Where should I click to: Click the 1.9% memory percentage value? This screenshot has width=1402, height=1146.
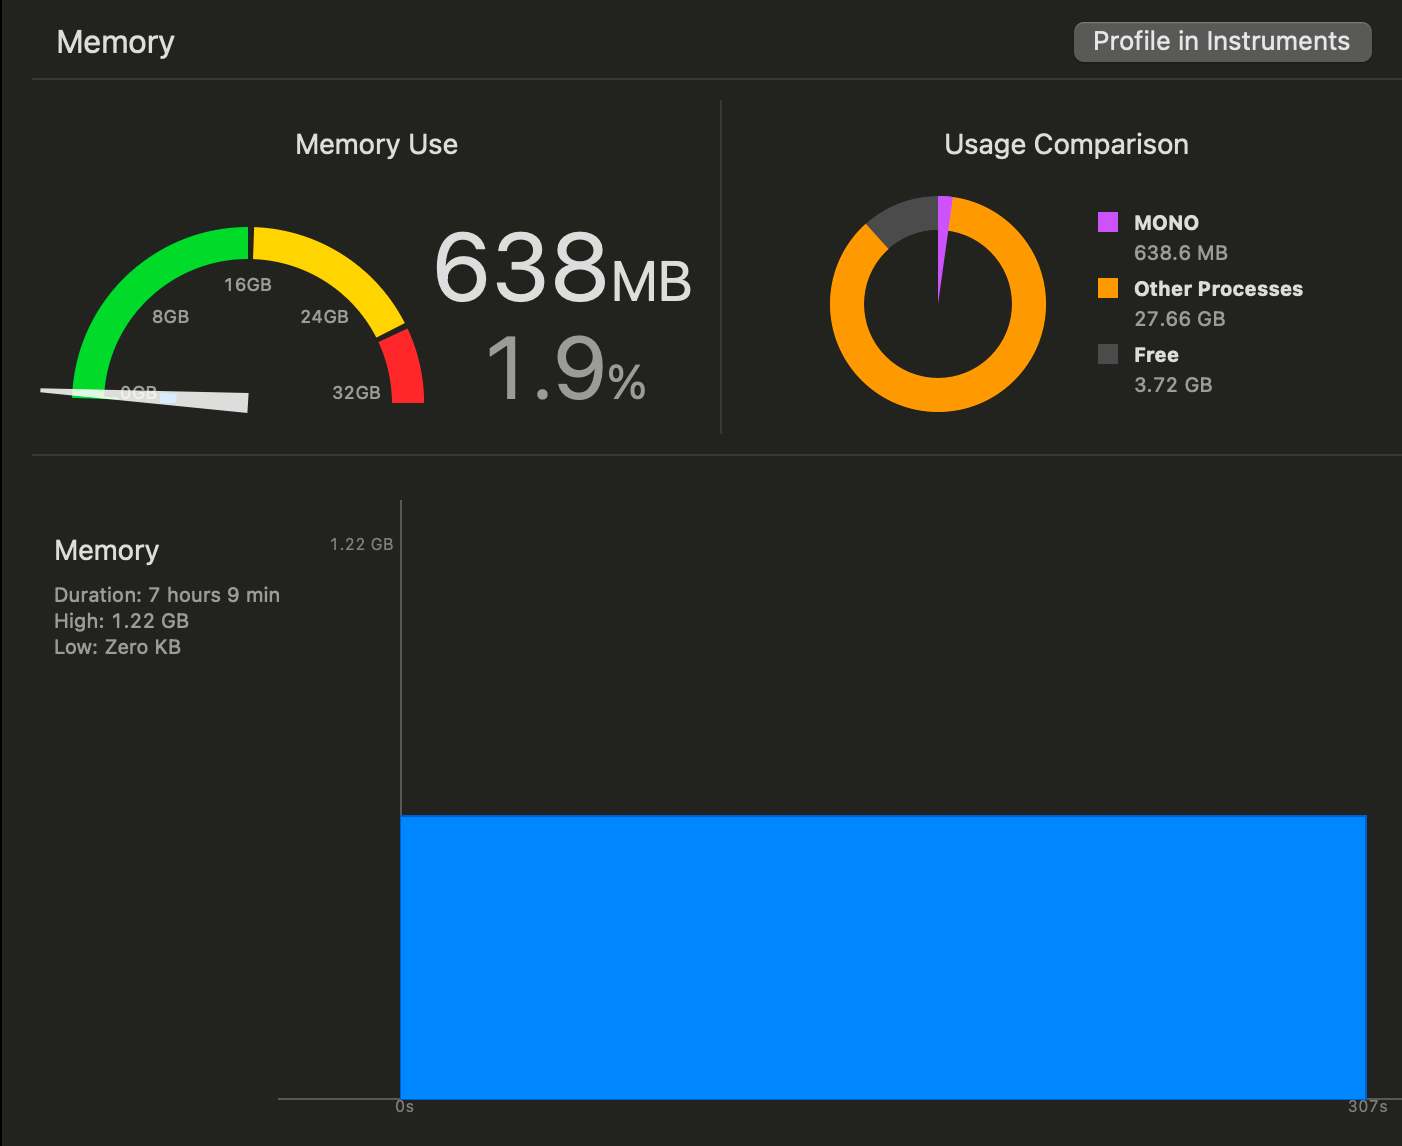(565, 370)
